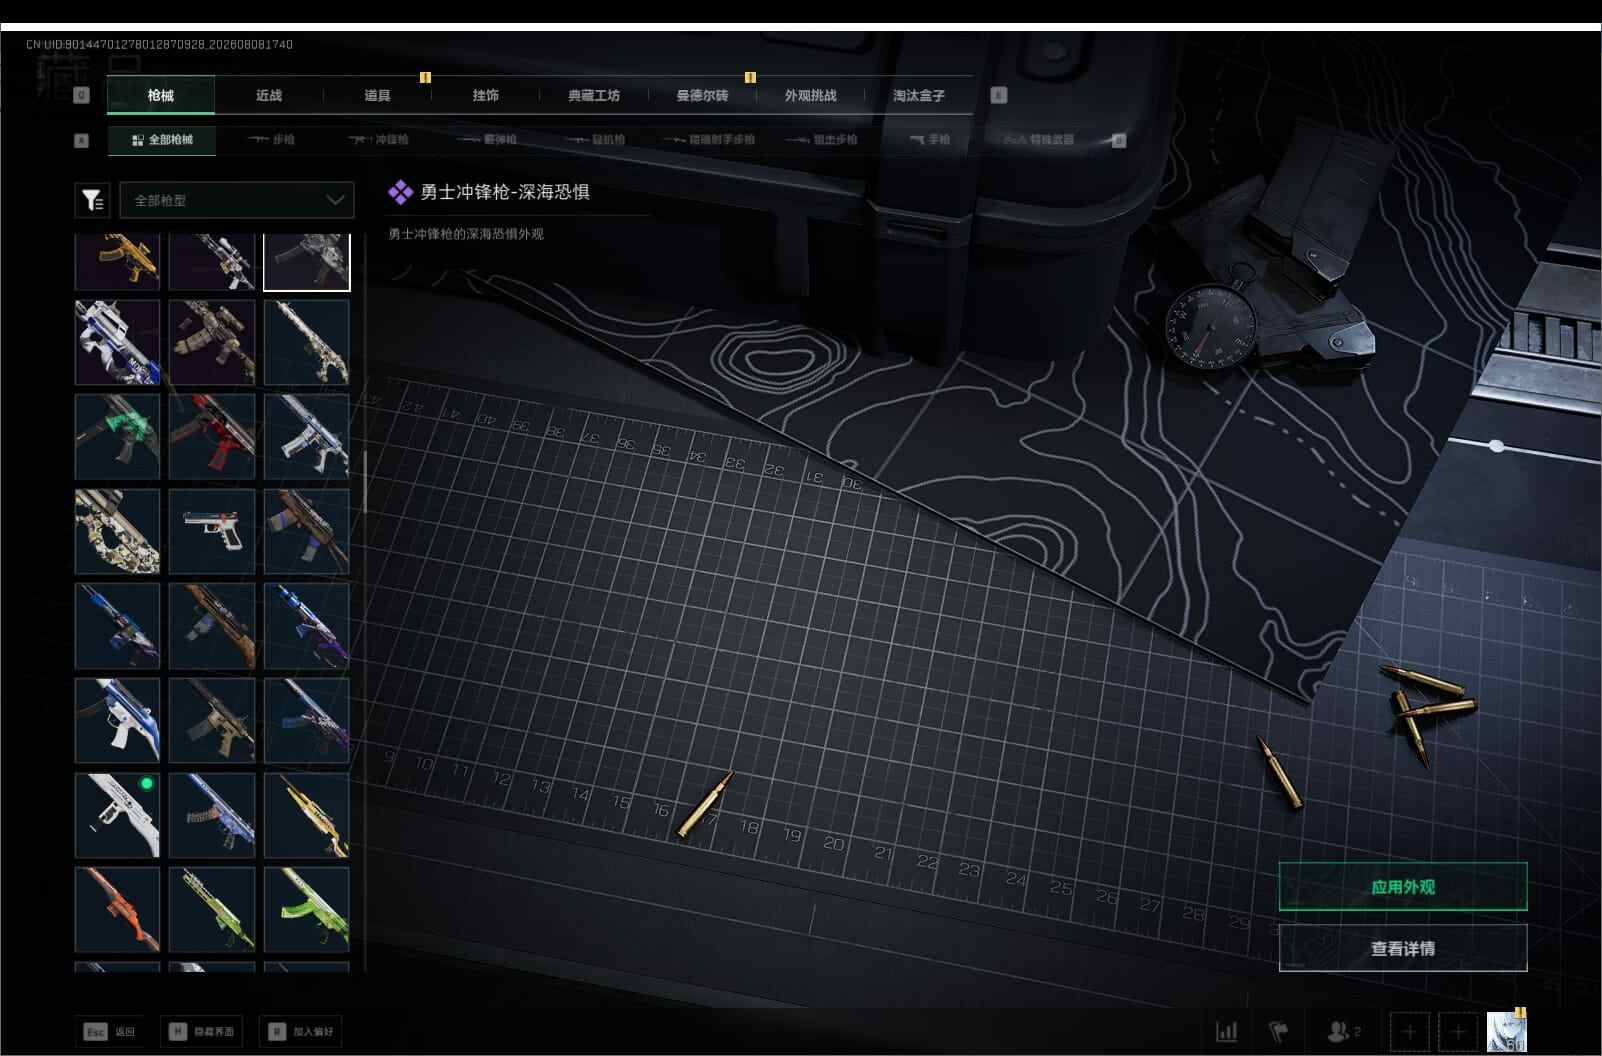Click the skin list scrollbar handle
The height and width of the screenshot is (1056, 1602).
coord(365,482)
